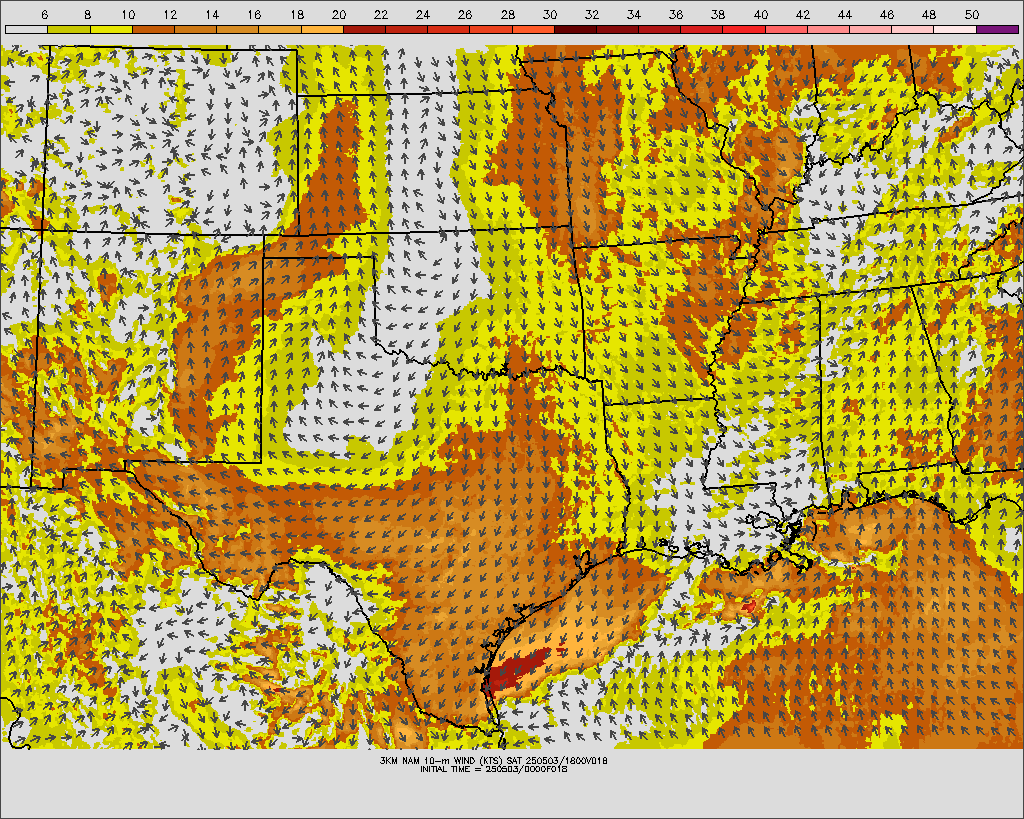Click the "14" legend label

click(x=212, y=14)
